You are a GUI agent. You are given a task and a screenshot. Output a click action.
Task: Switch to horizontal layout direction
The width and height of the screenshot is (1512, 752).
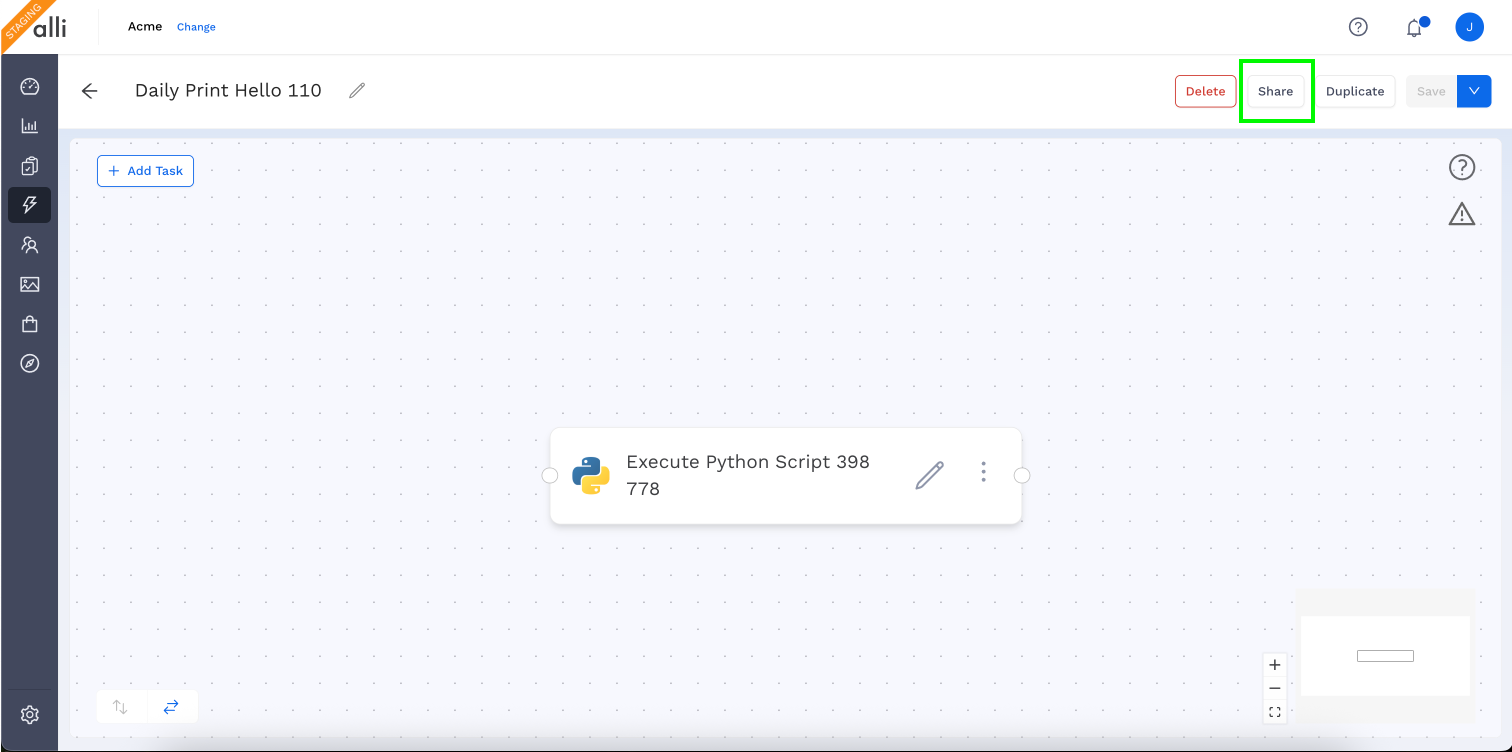click(171, 707)
